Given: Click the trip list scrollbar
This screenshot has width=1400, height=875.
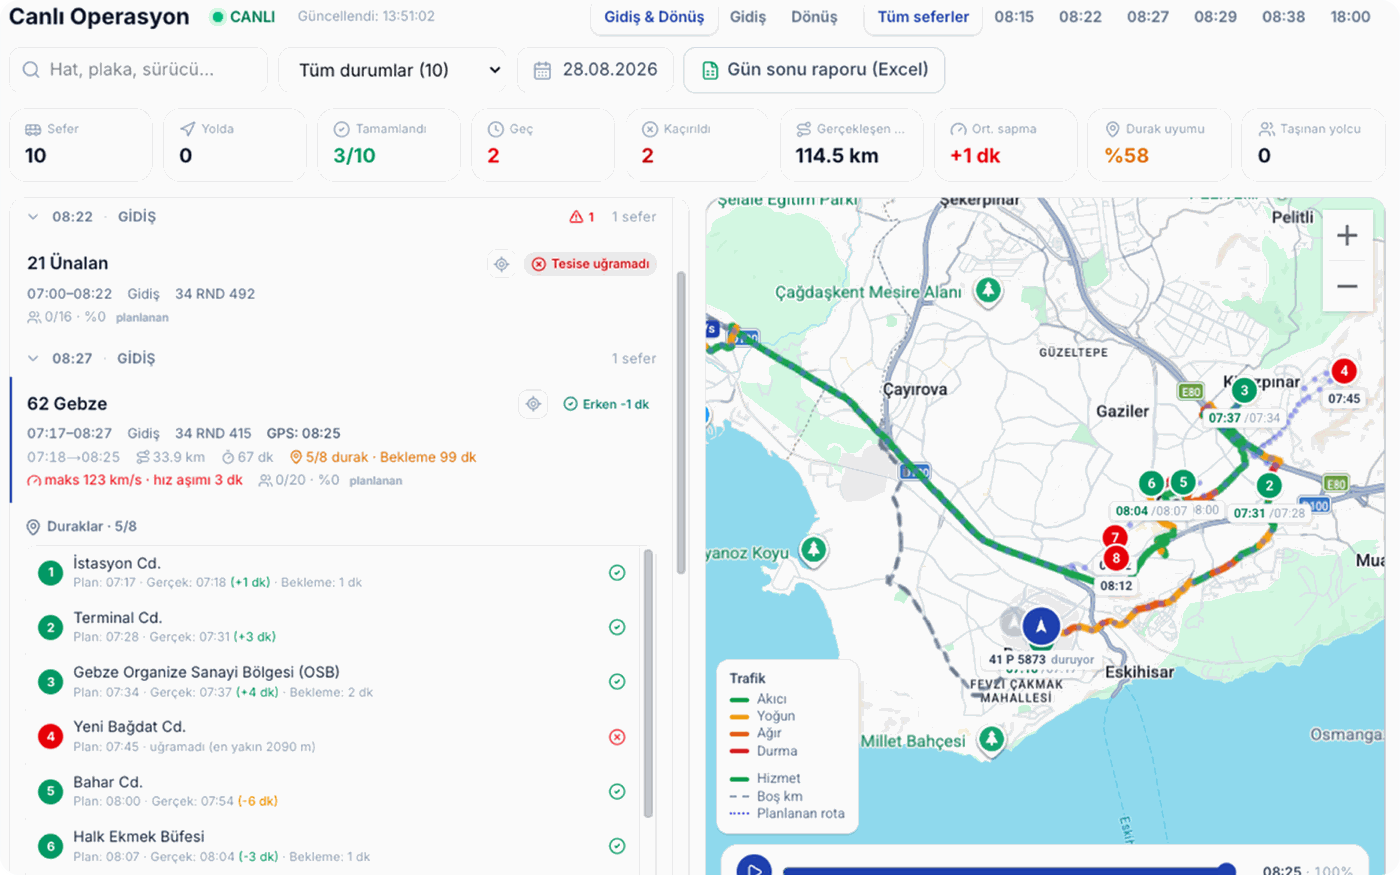Looking at the screenshot, I should [681, 422].
